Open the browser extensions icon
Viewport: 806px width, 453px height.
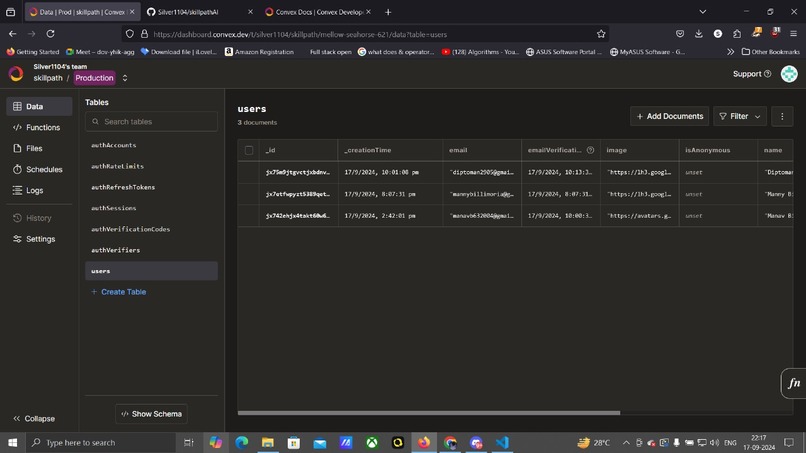[737, 34]
